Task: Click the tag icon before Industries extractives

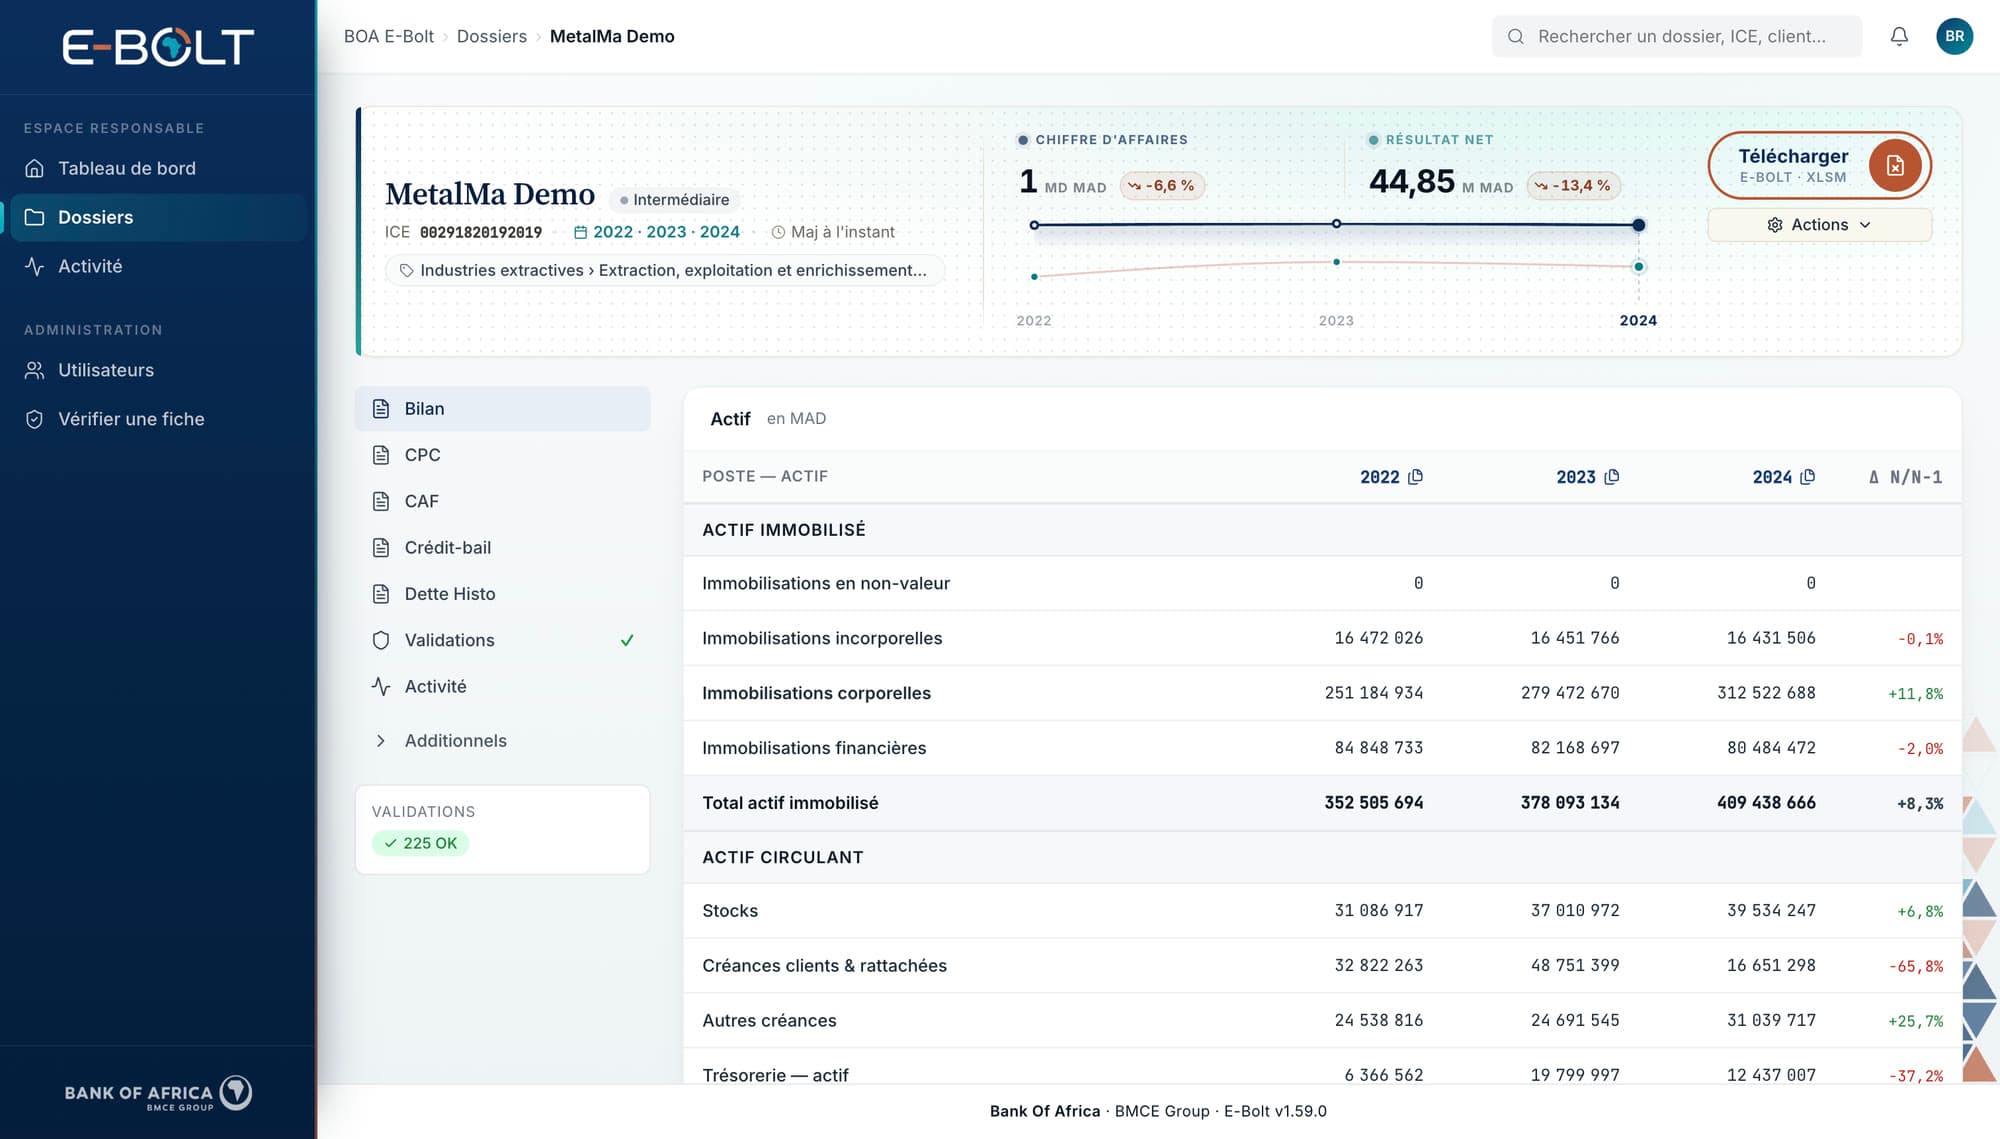Action: coord(406,270)
